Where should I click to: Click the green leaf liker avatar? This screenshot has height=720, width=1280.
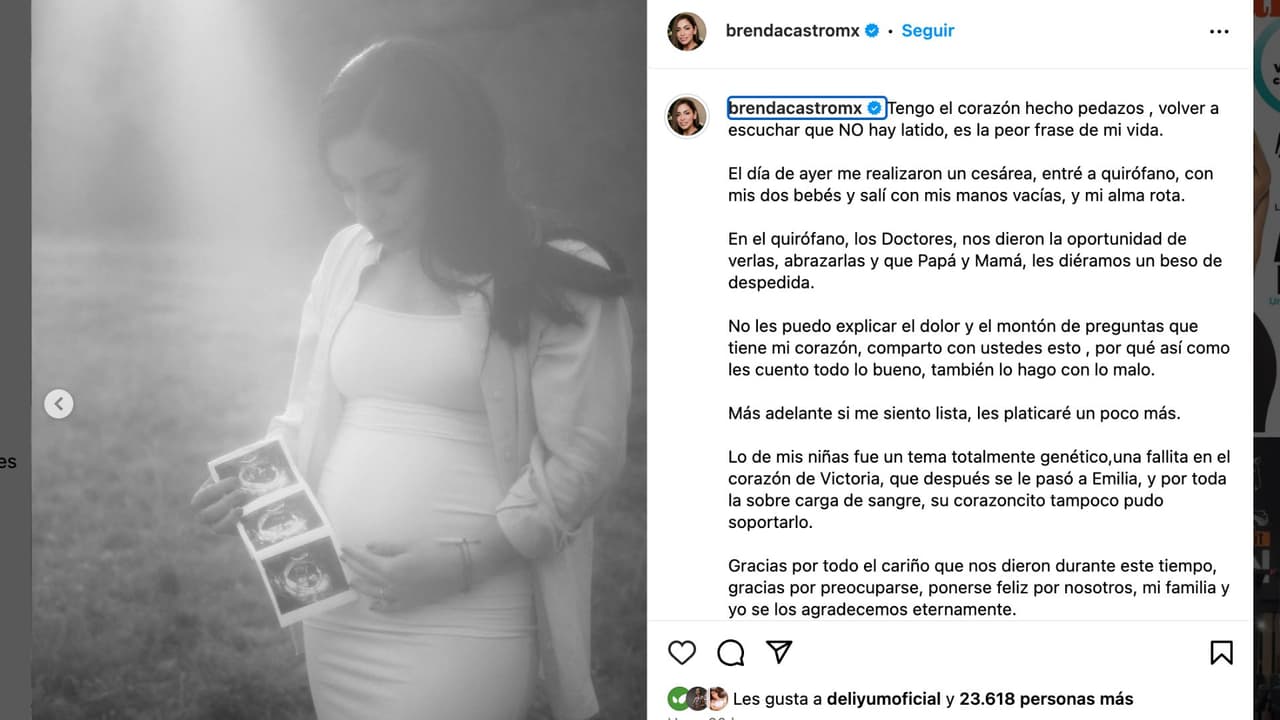pyautogui.click(x=679, y=699)
